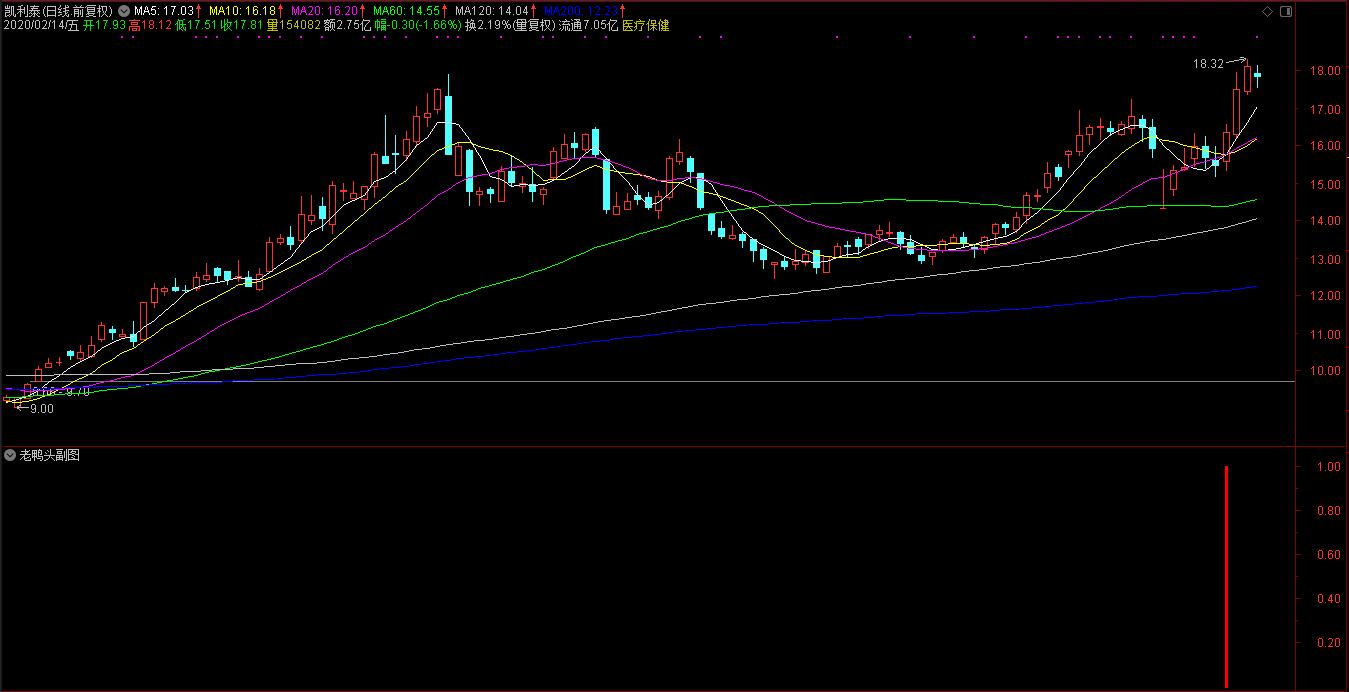Select the MA5: 17.03 indicator label
This screenshot has width=1349, height=692.
tap(163, 11)
